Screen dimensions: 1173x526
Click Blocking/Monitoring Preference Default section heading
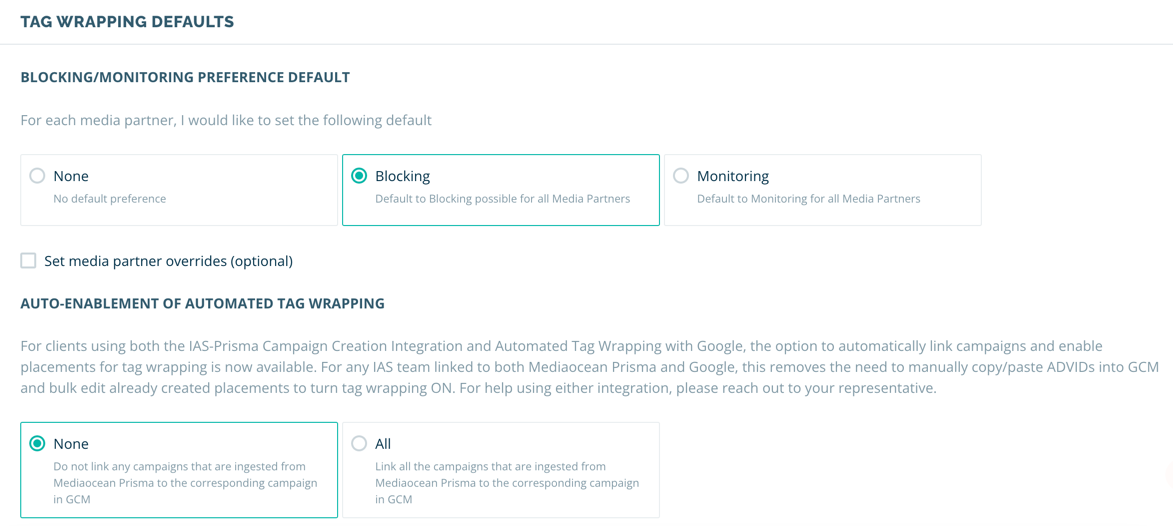tap(185, 77)
